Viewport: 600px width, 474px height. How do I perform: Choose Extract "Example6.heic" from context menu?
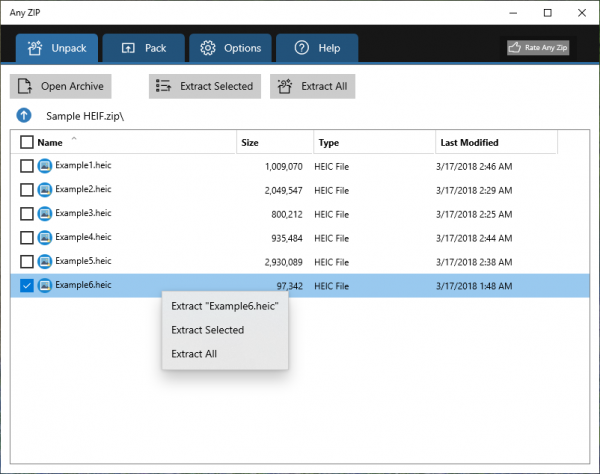pyautogui.click(x=225, y=306)
